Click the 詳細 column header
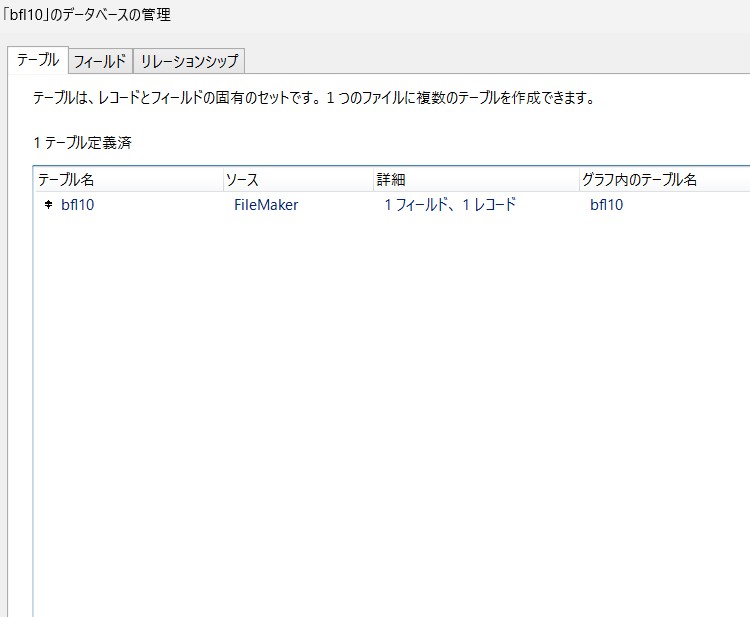This screenshot has height=617, width=750. (476, 179)
